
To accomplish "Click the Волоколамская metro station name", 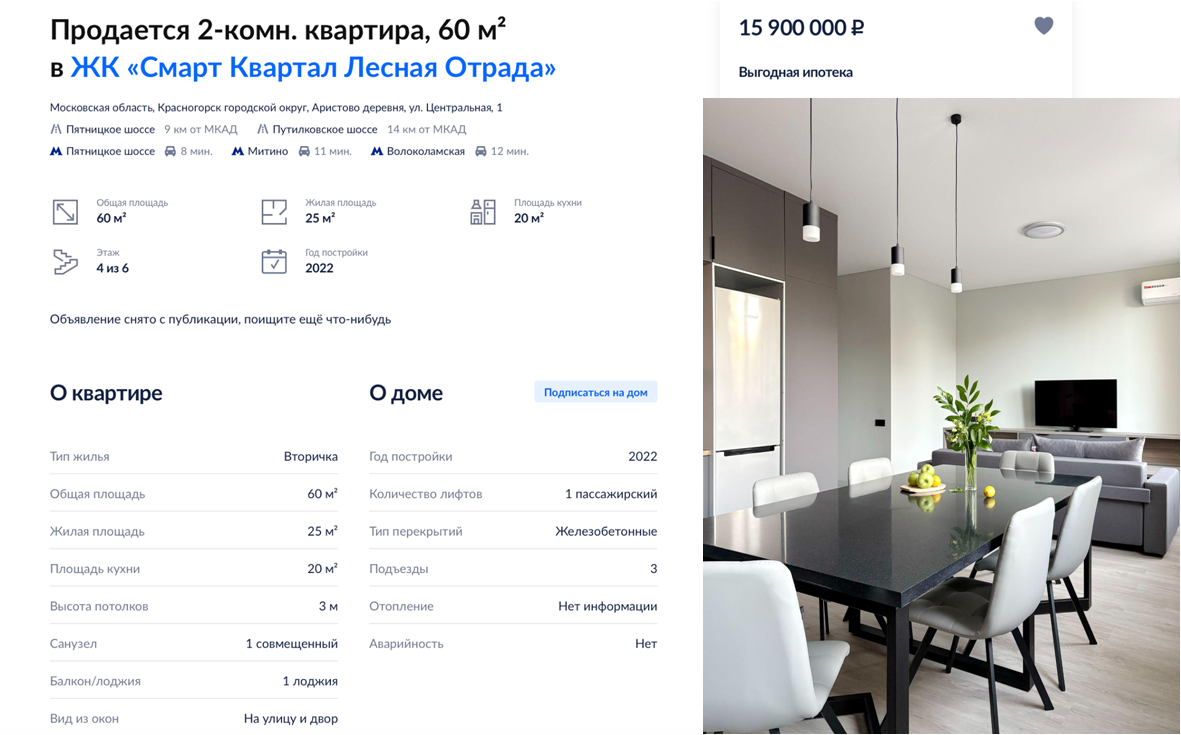I will tap(426, 151).
